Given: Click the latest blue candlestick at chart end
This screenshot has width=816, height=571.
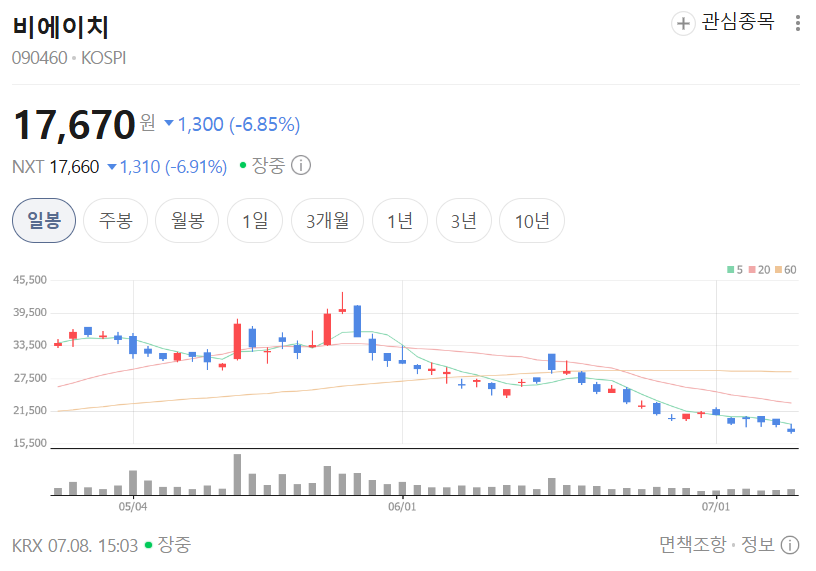Looking at the screenshot, I should pyautogui.click(x=791, y=429).
